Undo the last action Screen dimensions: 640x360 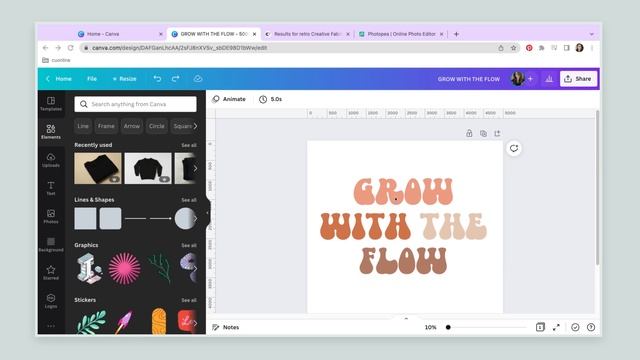pos(157,79)
